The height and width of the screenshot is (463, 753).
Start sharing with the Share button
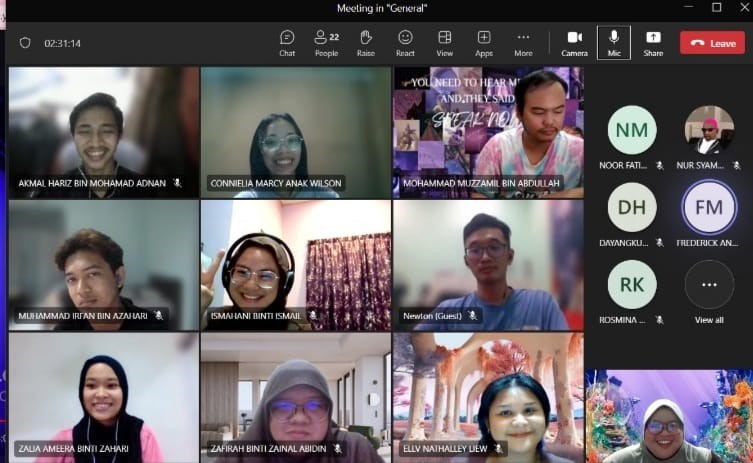pyautogui.click(x=653, y=42)
